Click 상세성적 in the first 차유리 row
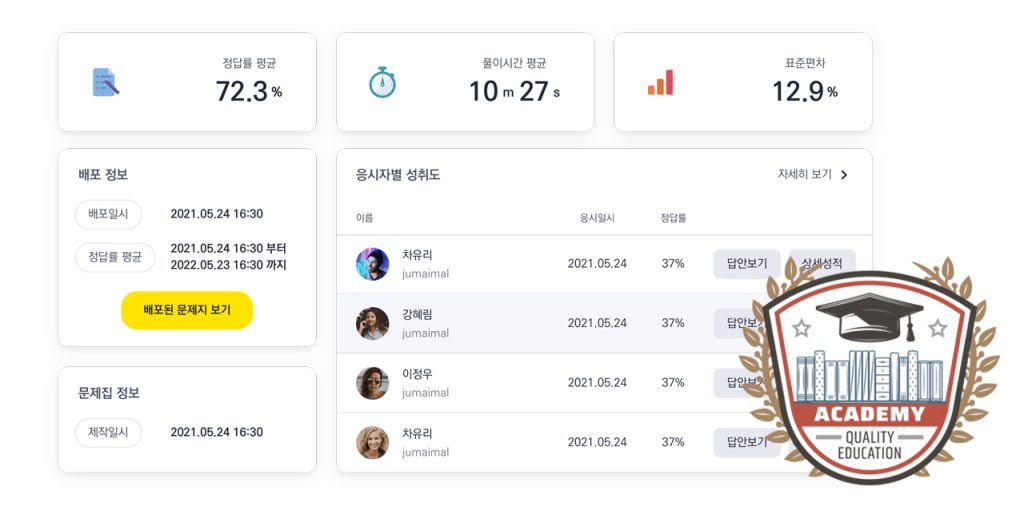Viewport: 1024px width, 511px height. [x=822, y=264]
